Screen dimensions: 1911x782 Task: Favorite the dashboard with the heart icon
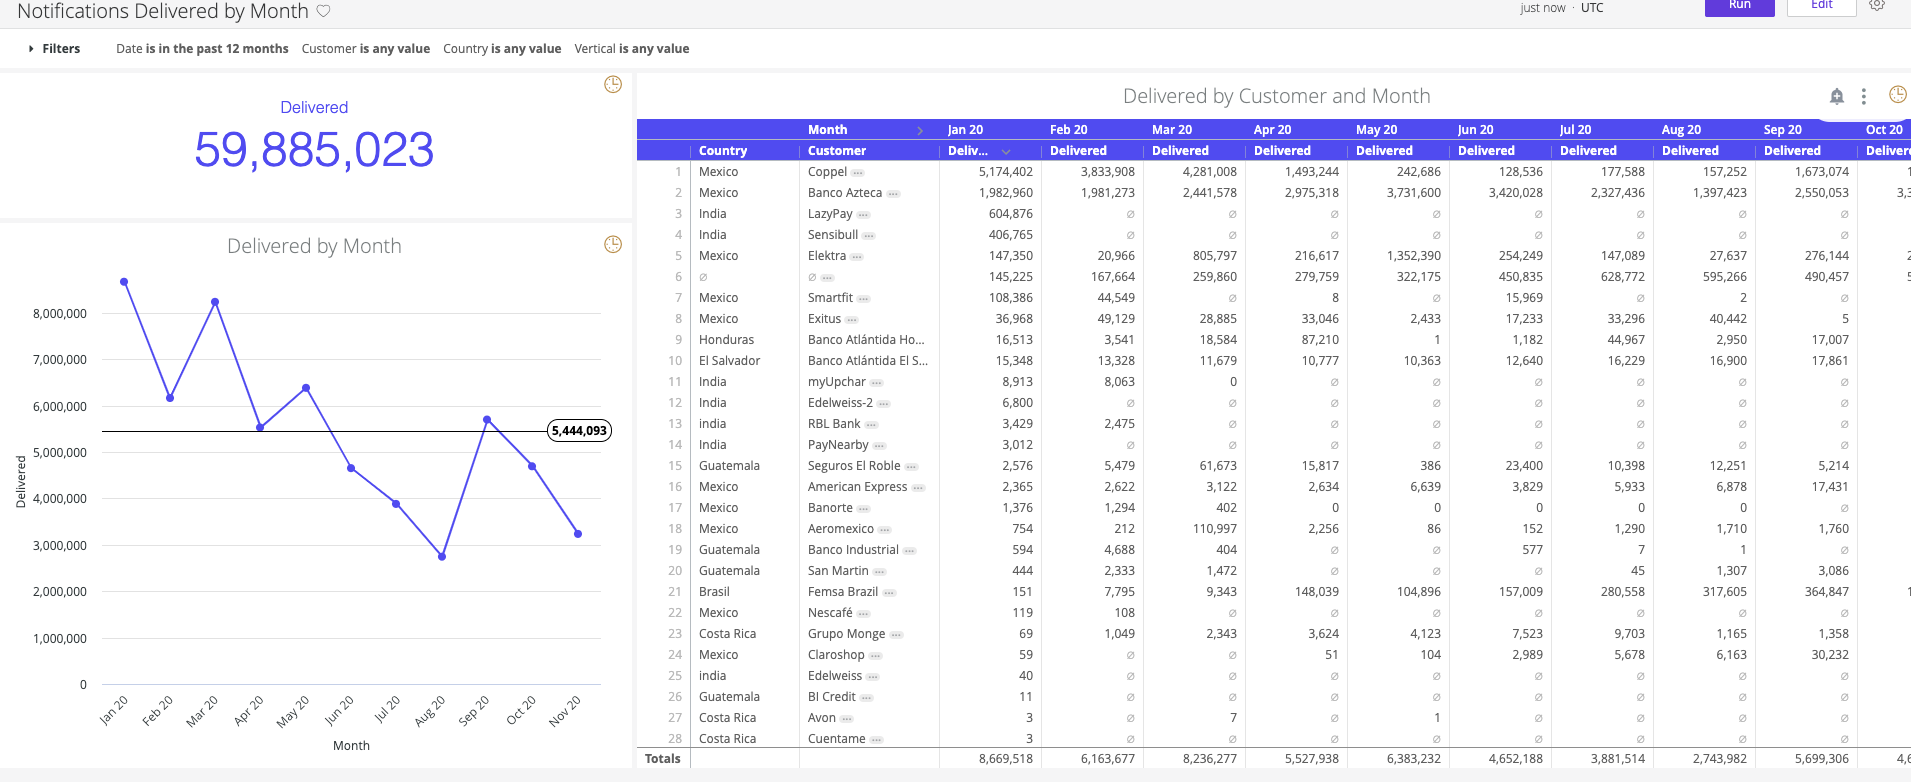(x=323, y=11)
